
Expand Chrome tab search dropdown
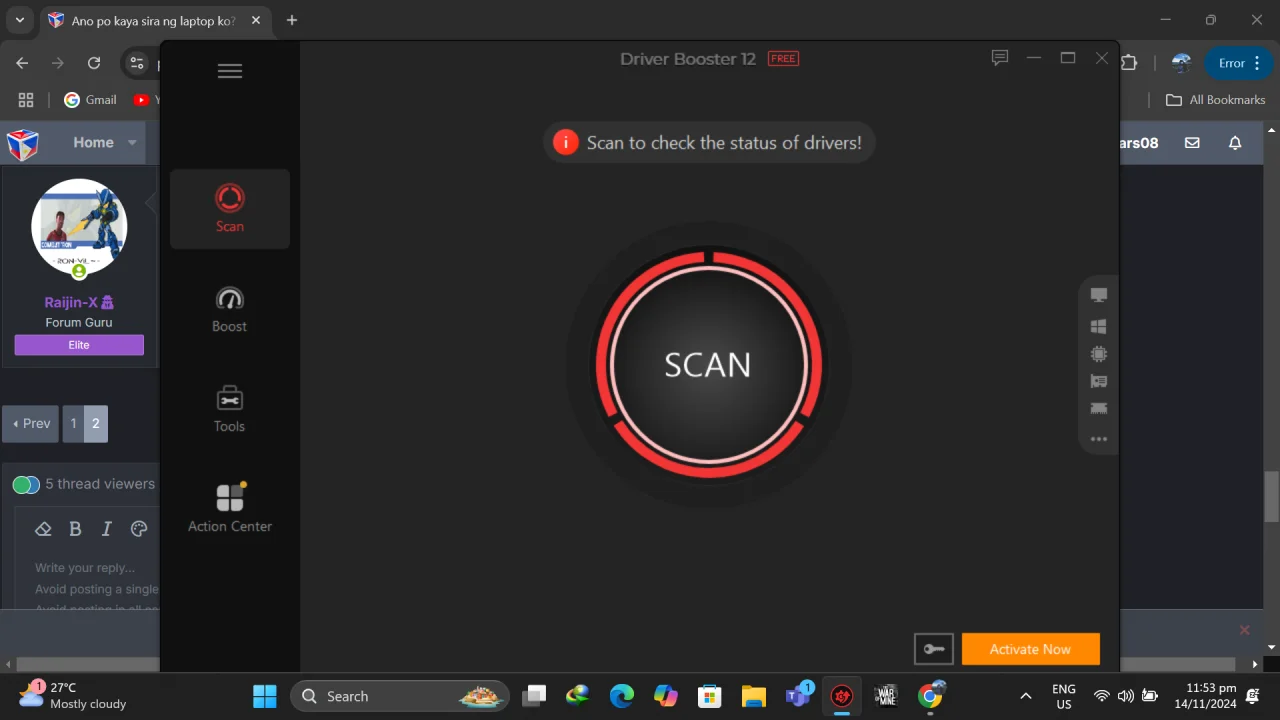19,20
